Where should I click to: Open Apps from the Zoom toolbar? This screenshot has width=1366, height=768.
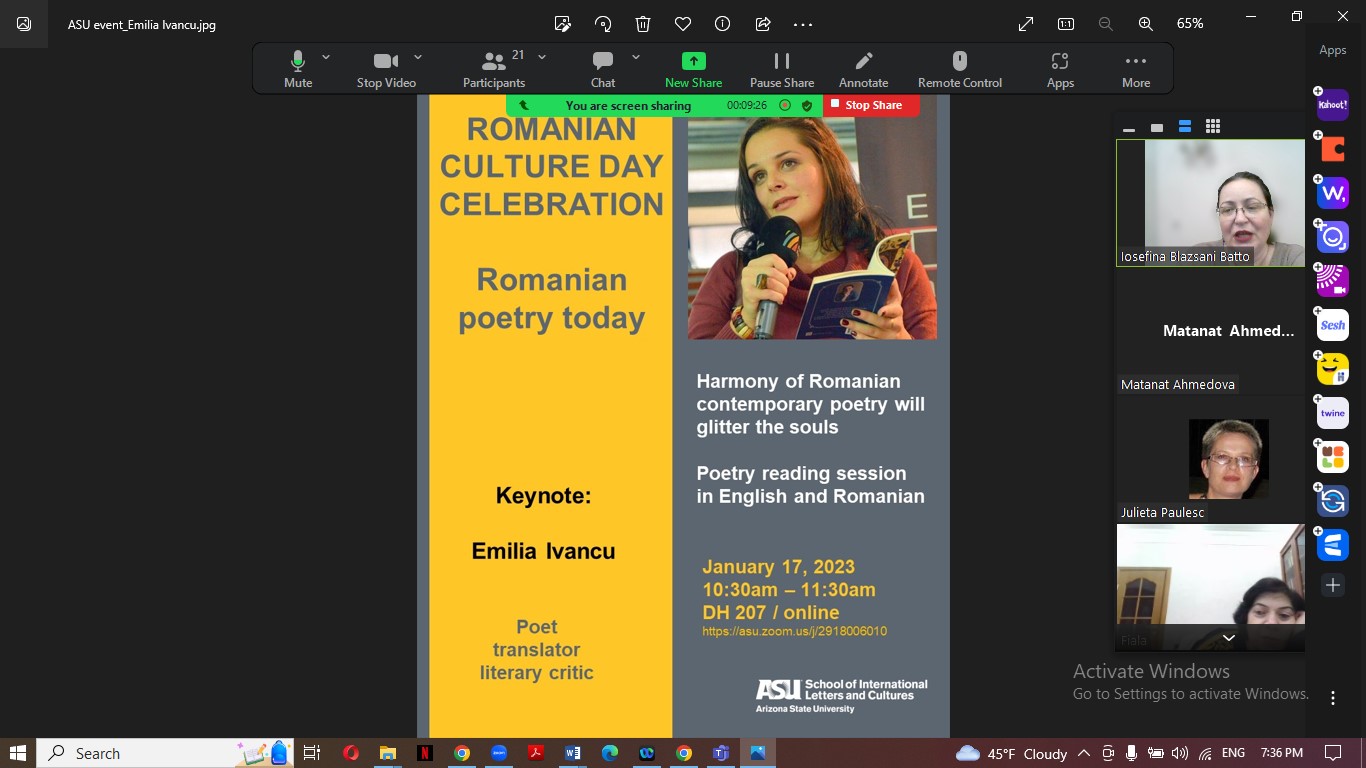pos(1060,69)
